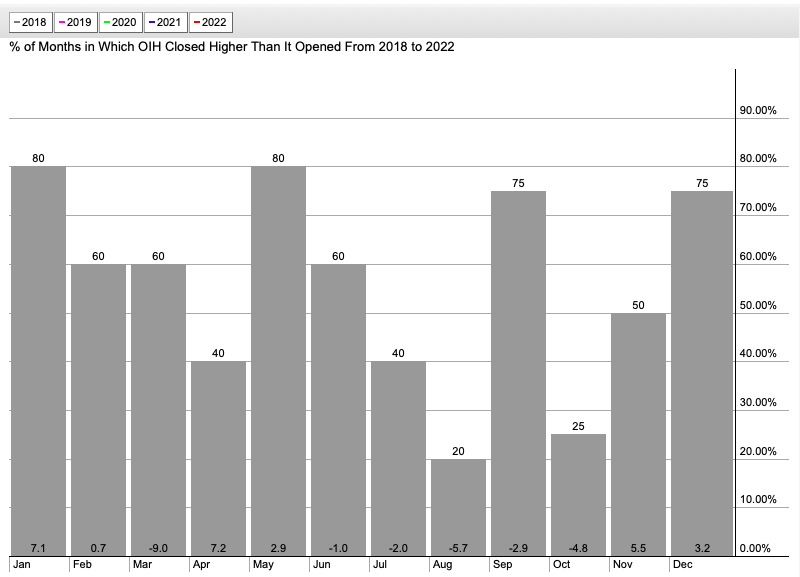Click the 0.00% y-axis label
The width and height of the screenshot is (800, 577).
[755, 548]
